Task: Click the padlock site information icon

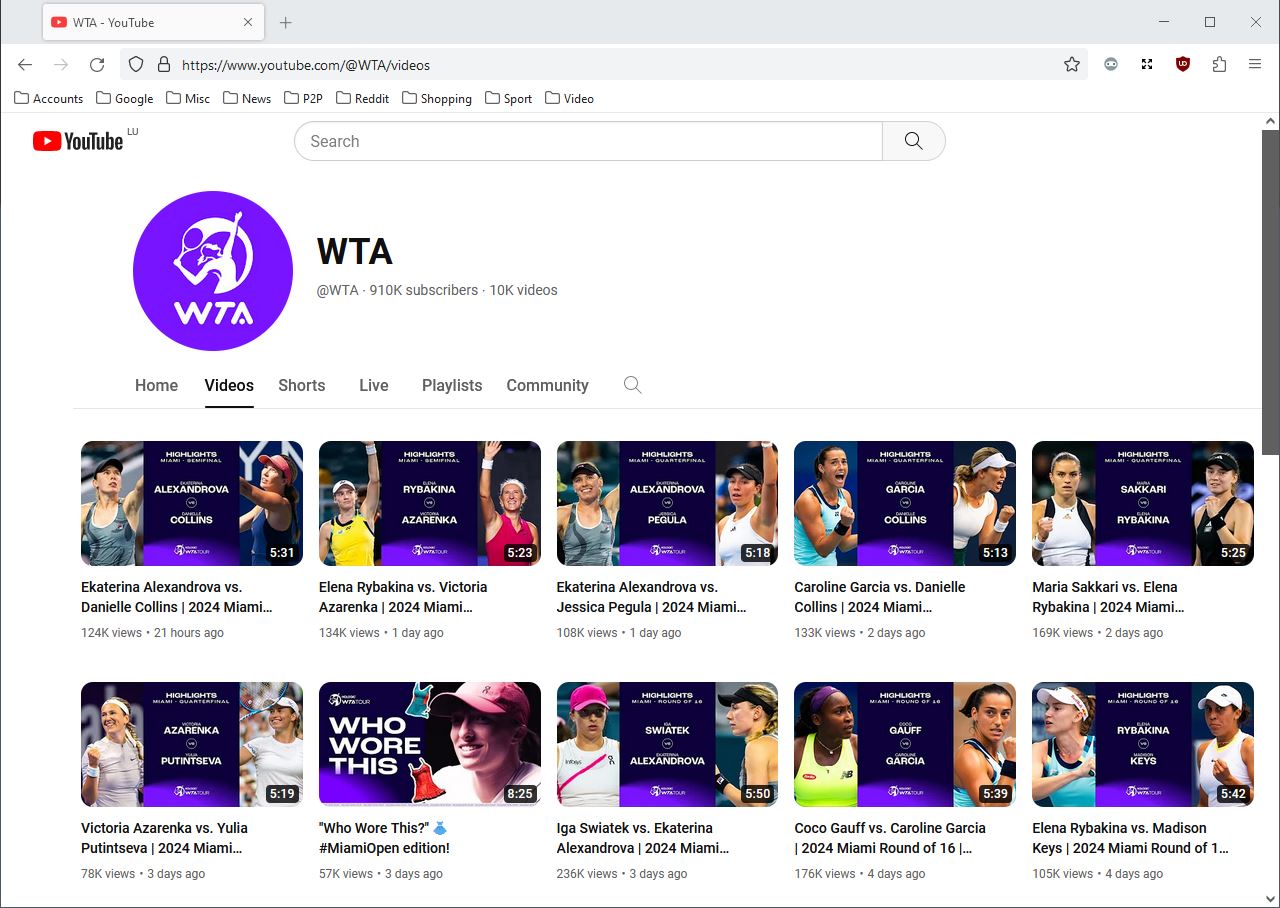Action: [x=164, y=65]
